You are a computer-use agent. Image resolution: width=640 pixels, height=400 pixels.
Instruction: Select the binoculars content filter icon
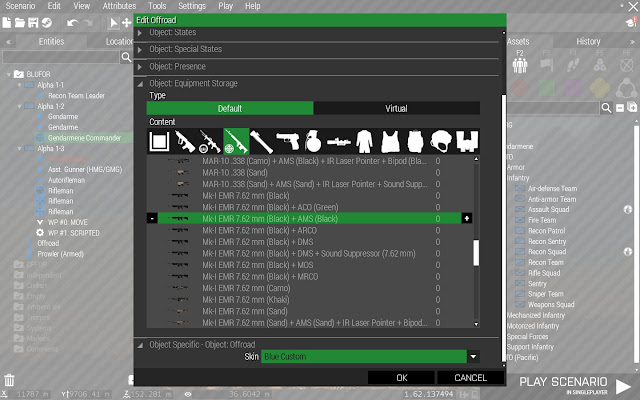point(467,141)
